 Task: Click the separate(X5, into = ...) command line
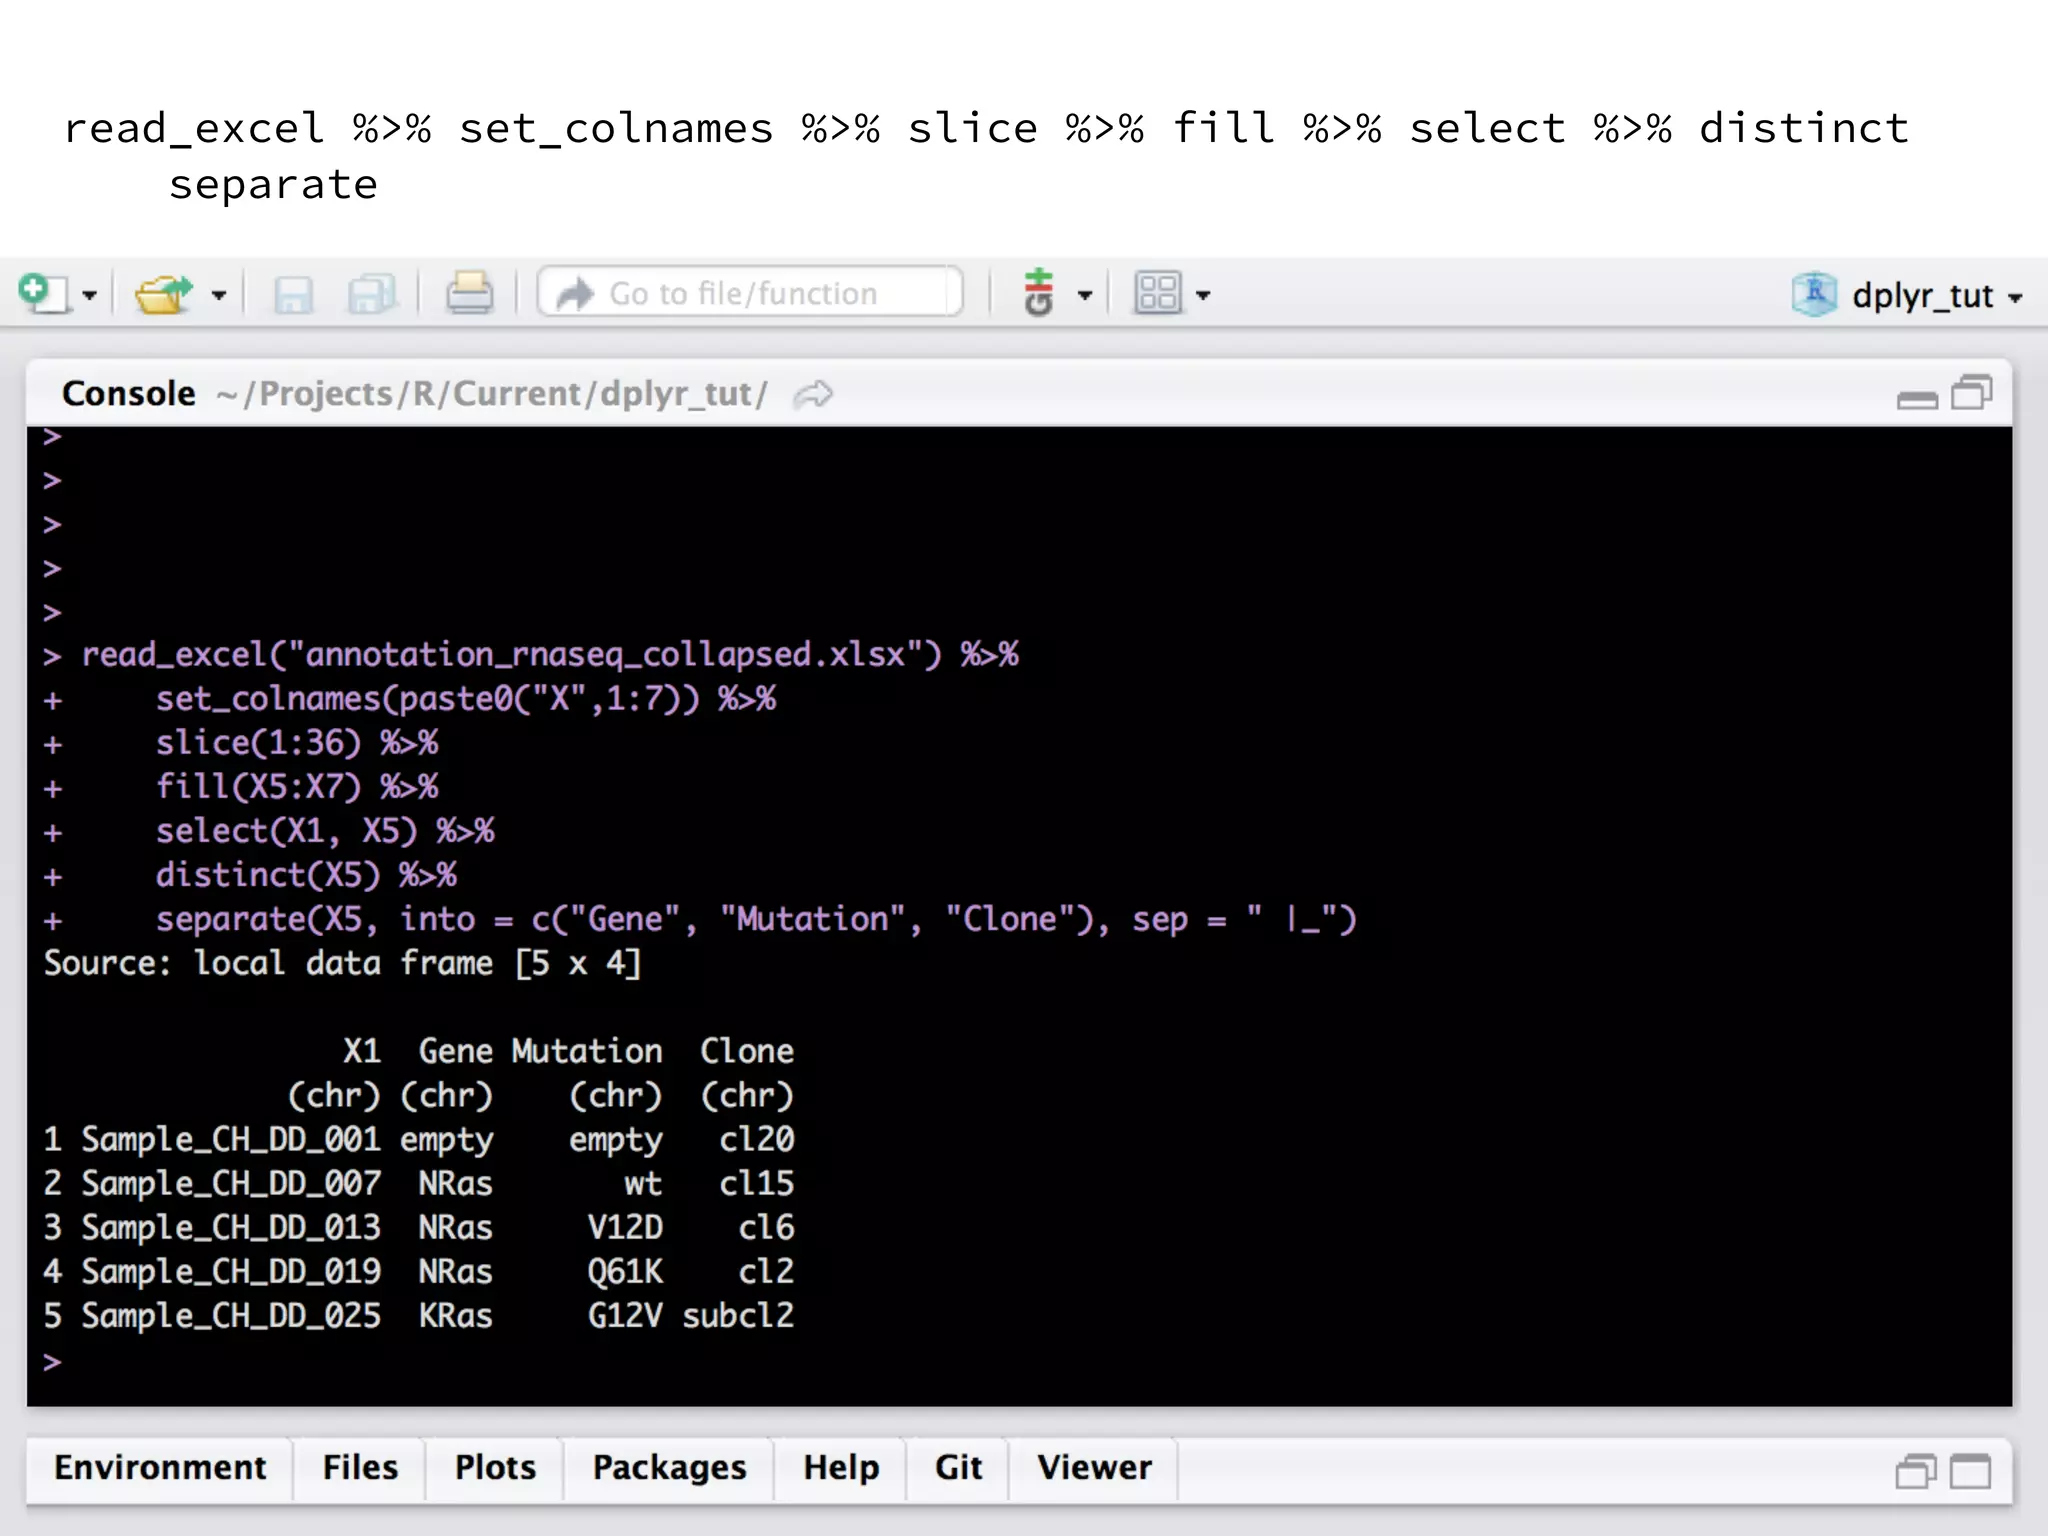(700, 920)
